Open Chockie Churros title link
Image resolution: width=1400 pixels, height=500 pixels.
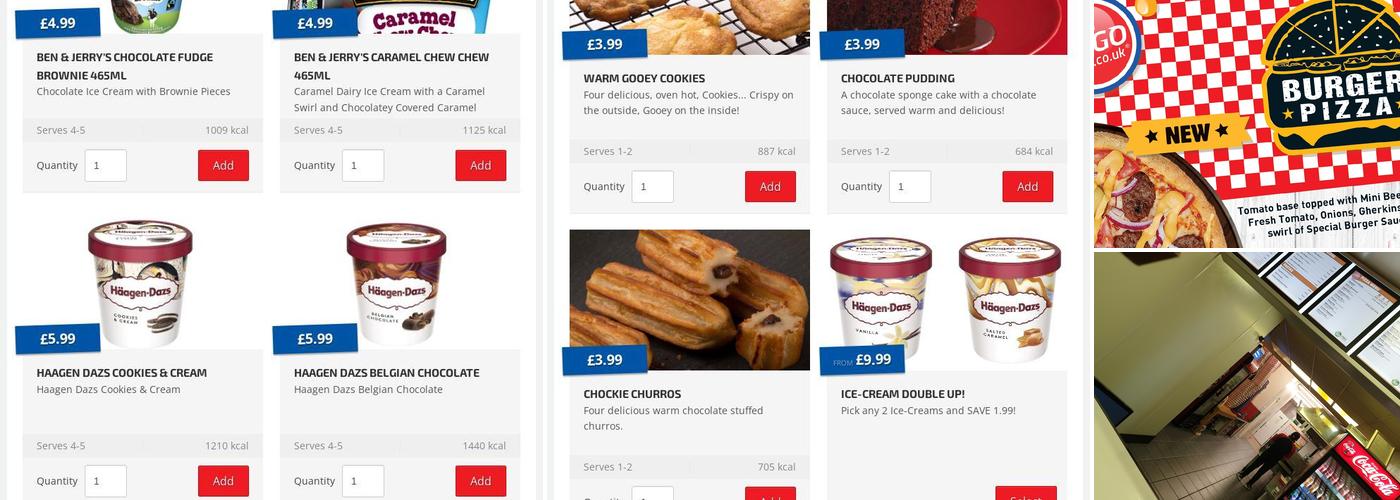[x=632, y=394]
